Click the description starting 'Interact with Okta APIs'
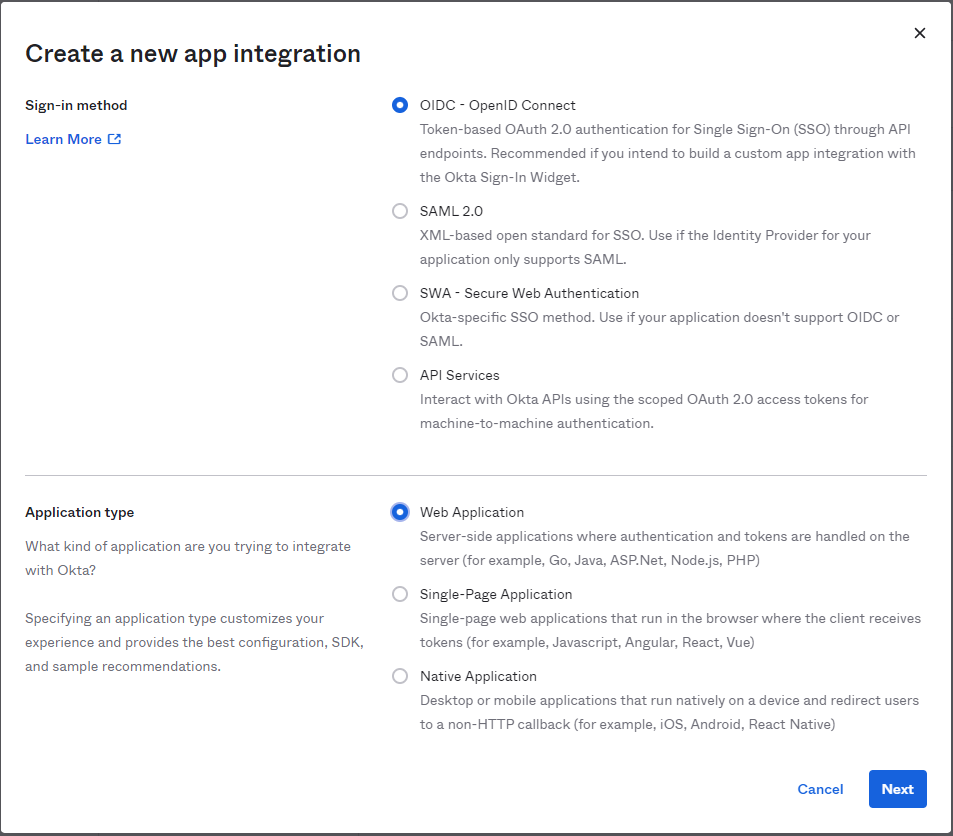This screenshot has width=953, height=836. (644, 411)
